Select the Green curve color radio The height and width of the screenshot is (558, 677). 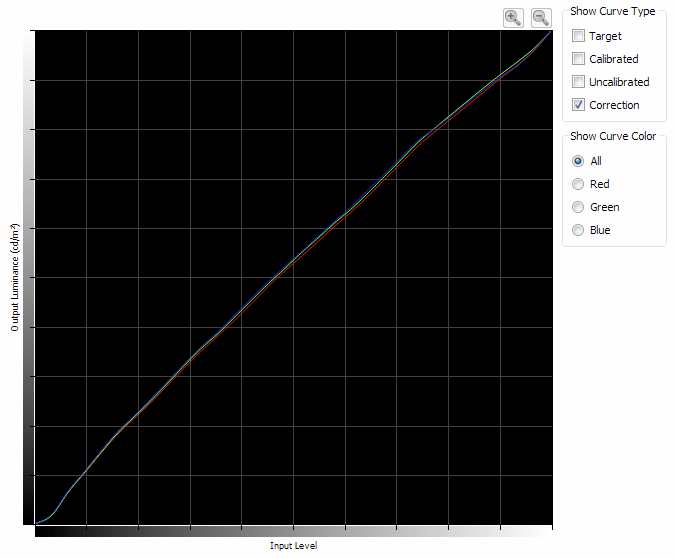[x=577, y=207]
